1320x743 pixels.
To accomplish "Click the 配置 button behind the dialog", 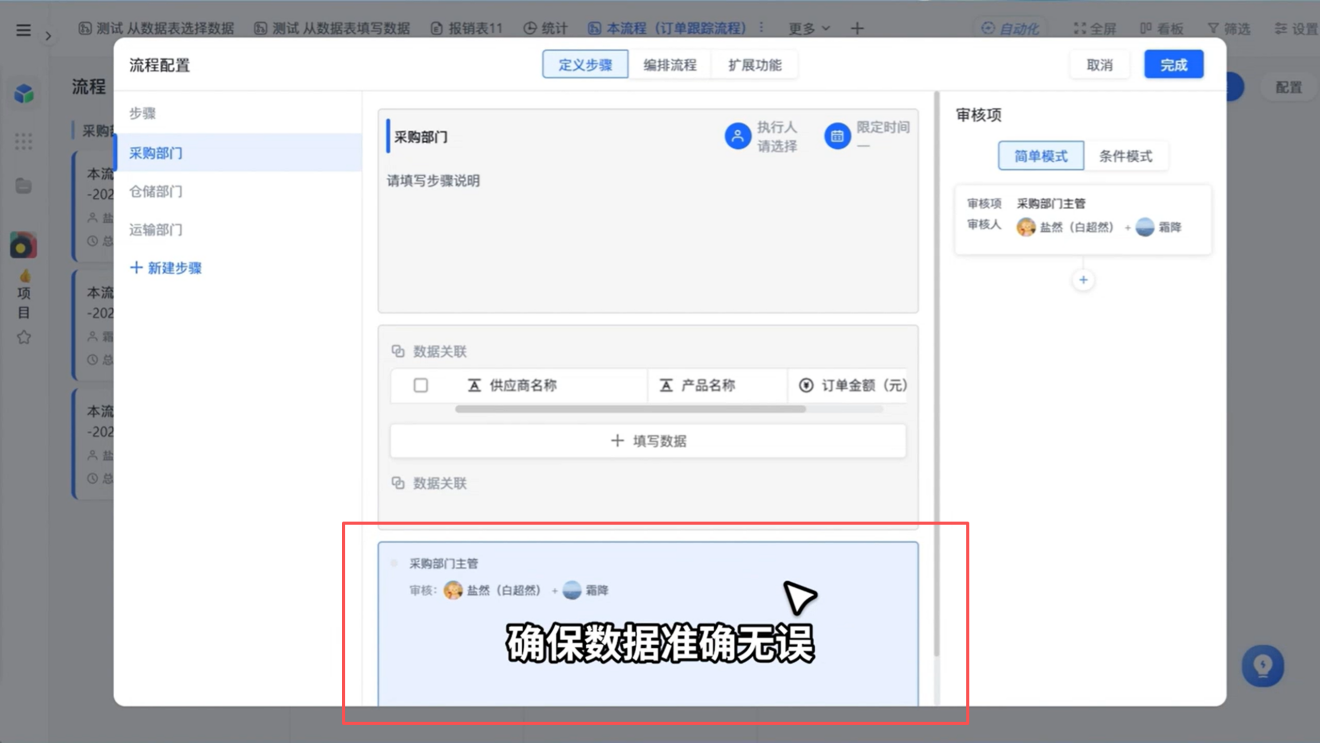I will pyautogui.click(x=1289, y=87).
